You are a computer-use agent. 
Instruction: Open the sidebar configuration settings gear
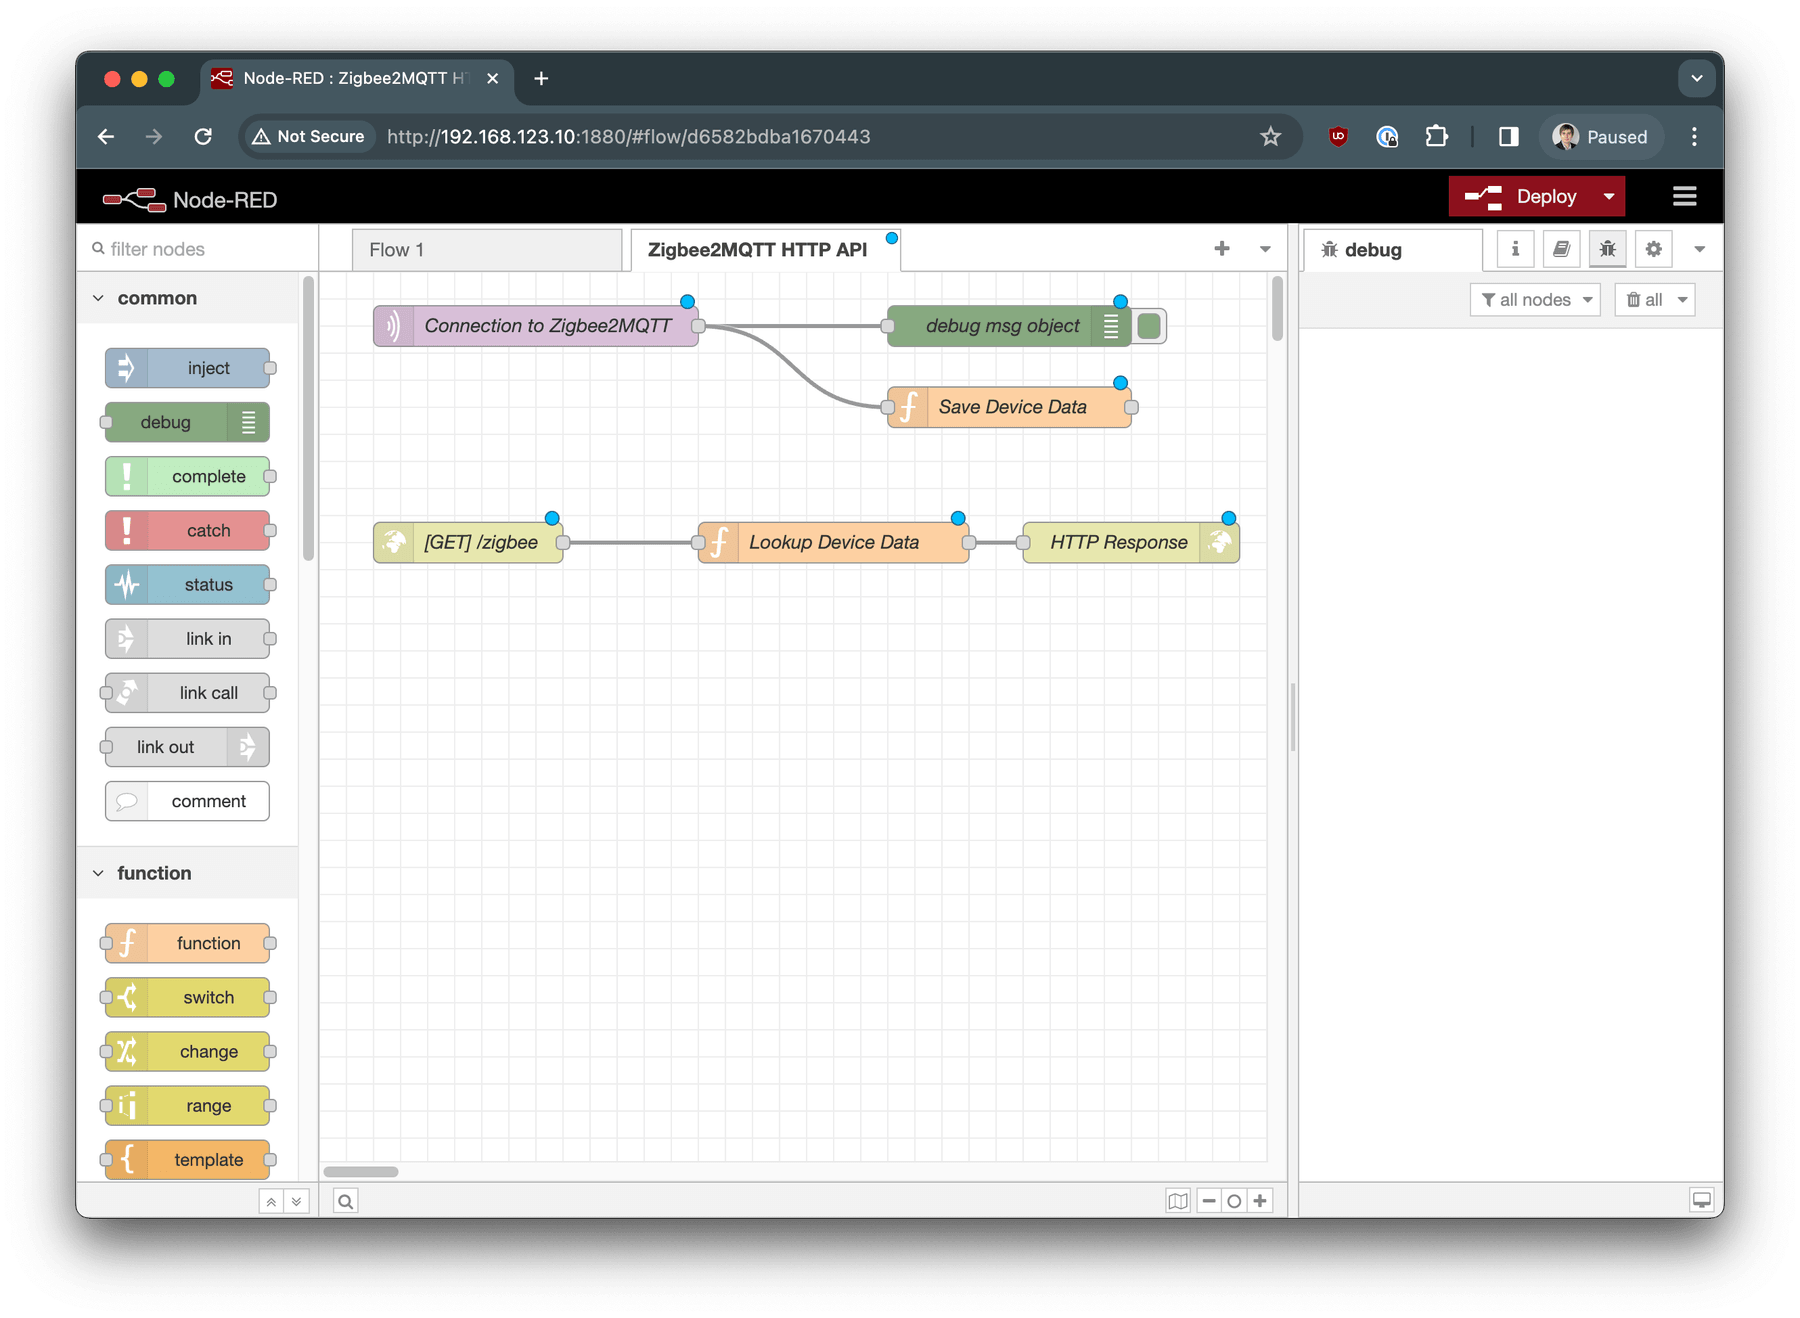click(x=1653, y=249)
